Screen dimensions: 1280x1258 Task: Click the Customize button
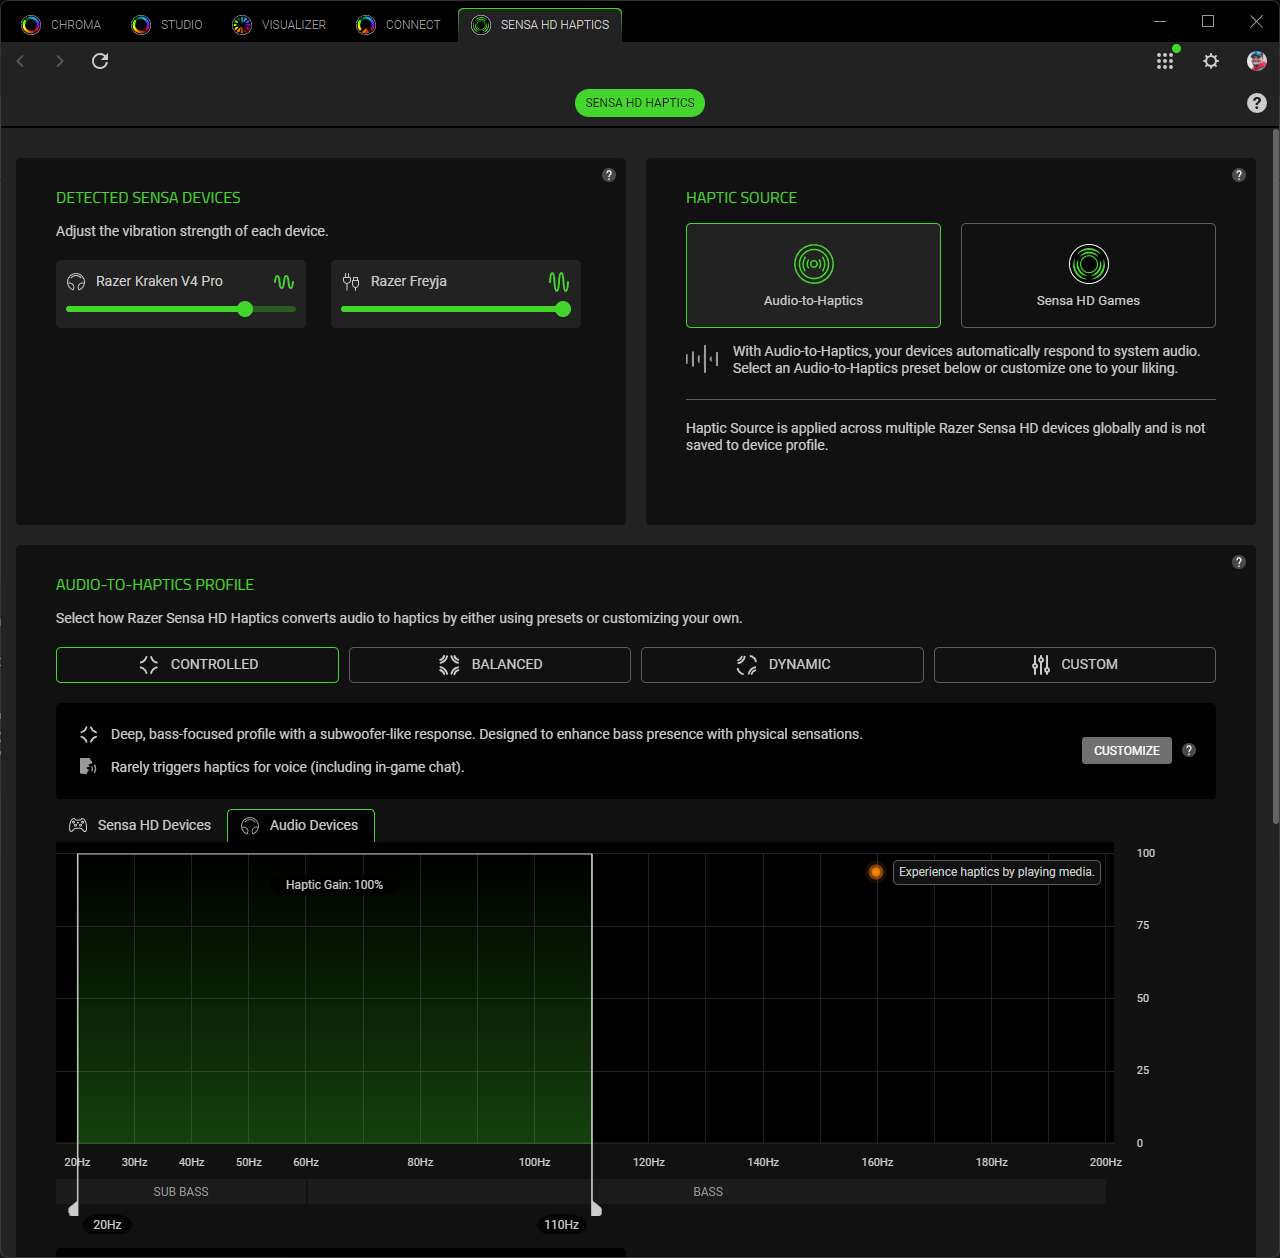coord(1127,751)
